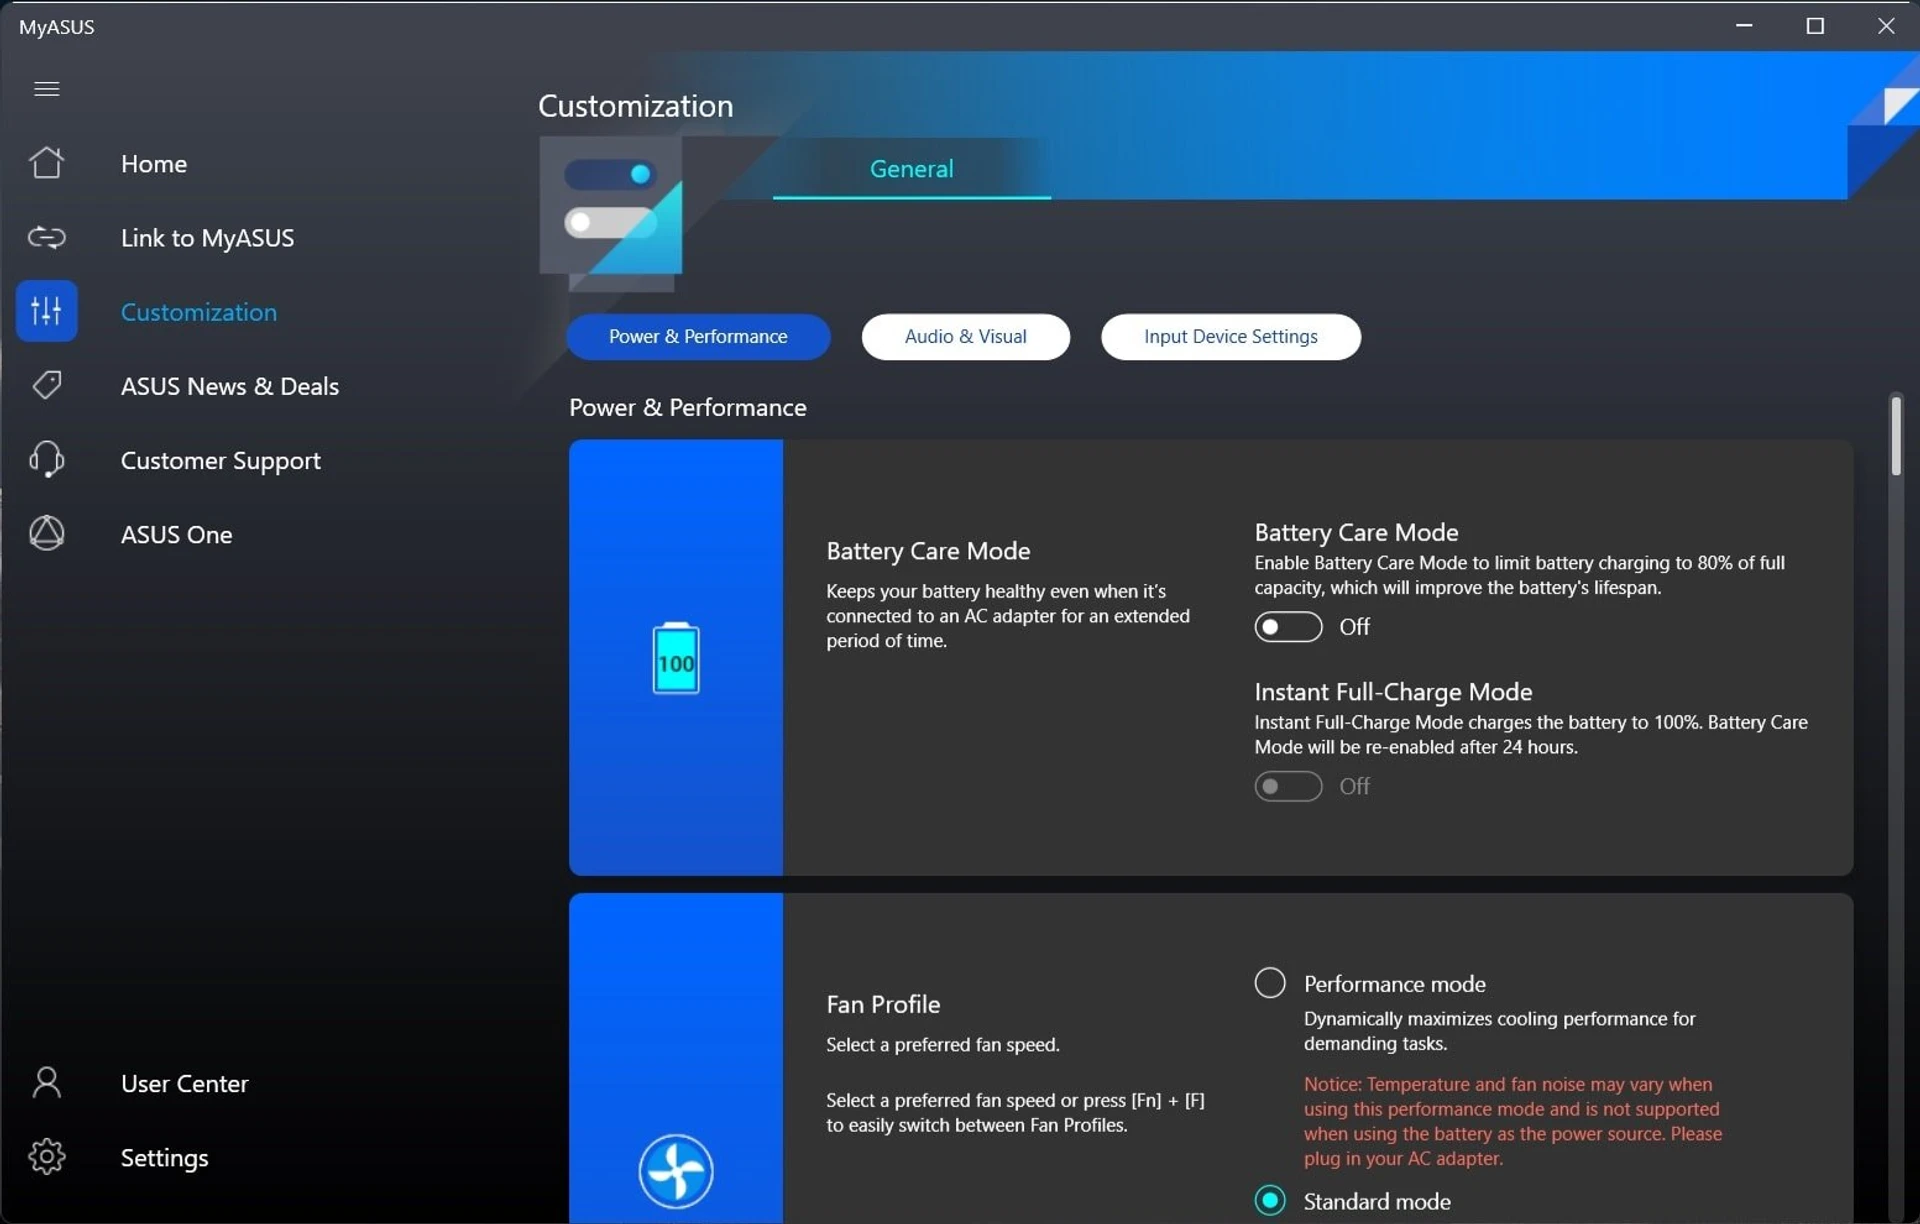Viewport: 1920px width, 1224px height.
Task: Open User Center
Action: pyautogui.click(x=184, y=1083)
